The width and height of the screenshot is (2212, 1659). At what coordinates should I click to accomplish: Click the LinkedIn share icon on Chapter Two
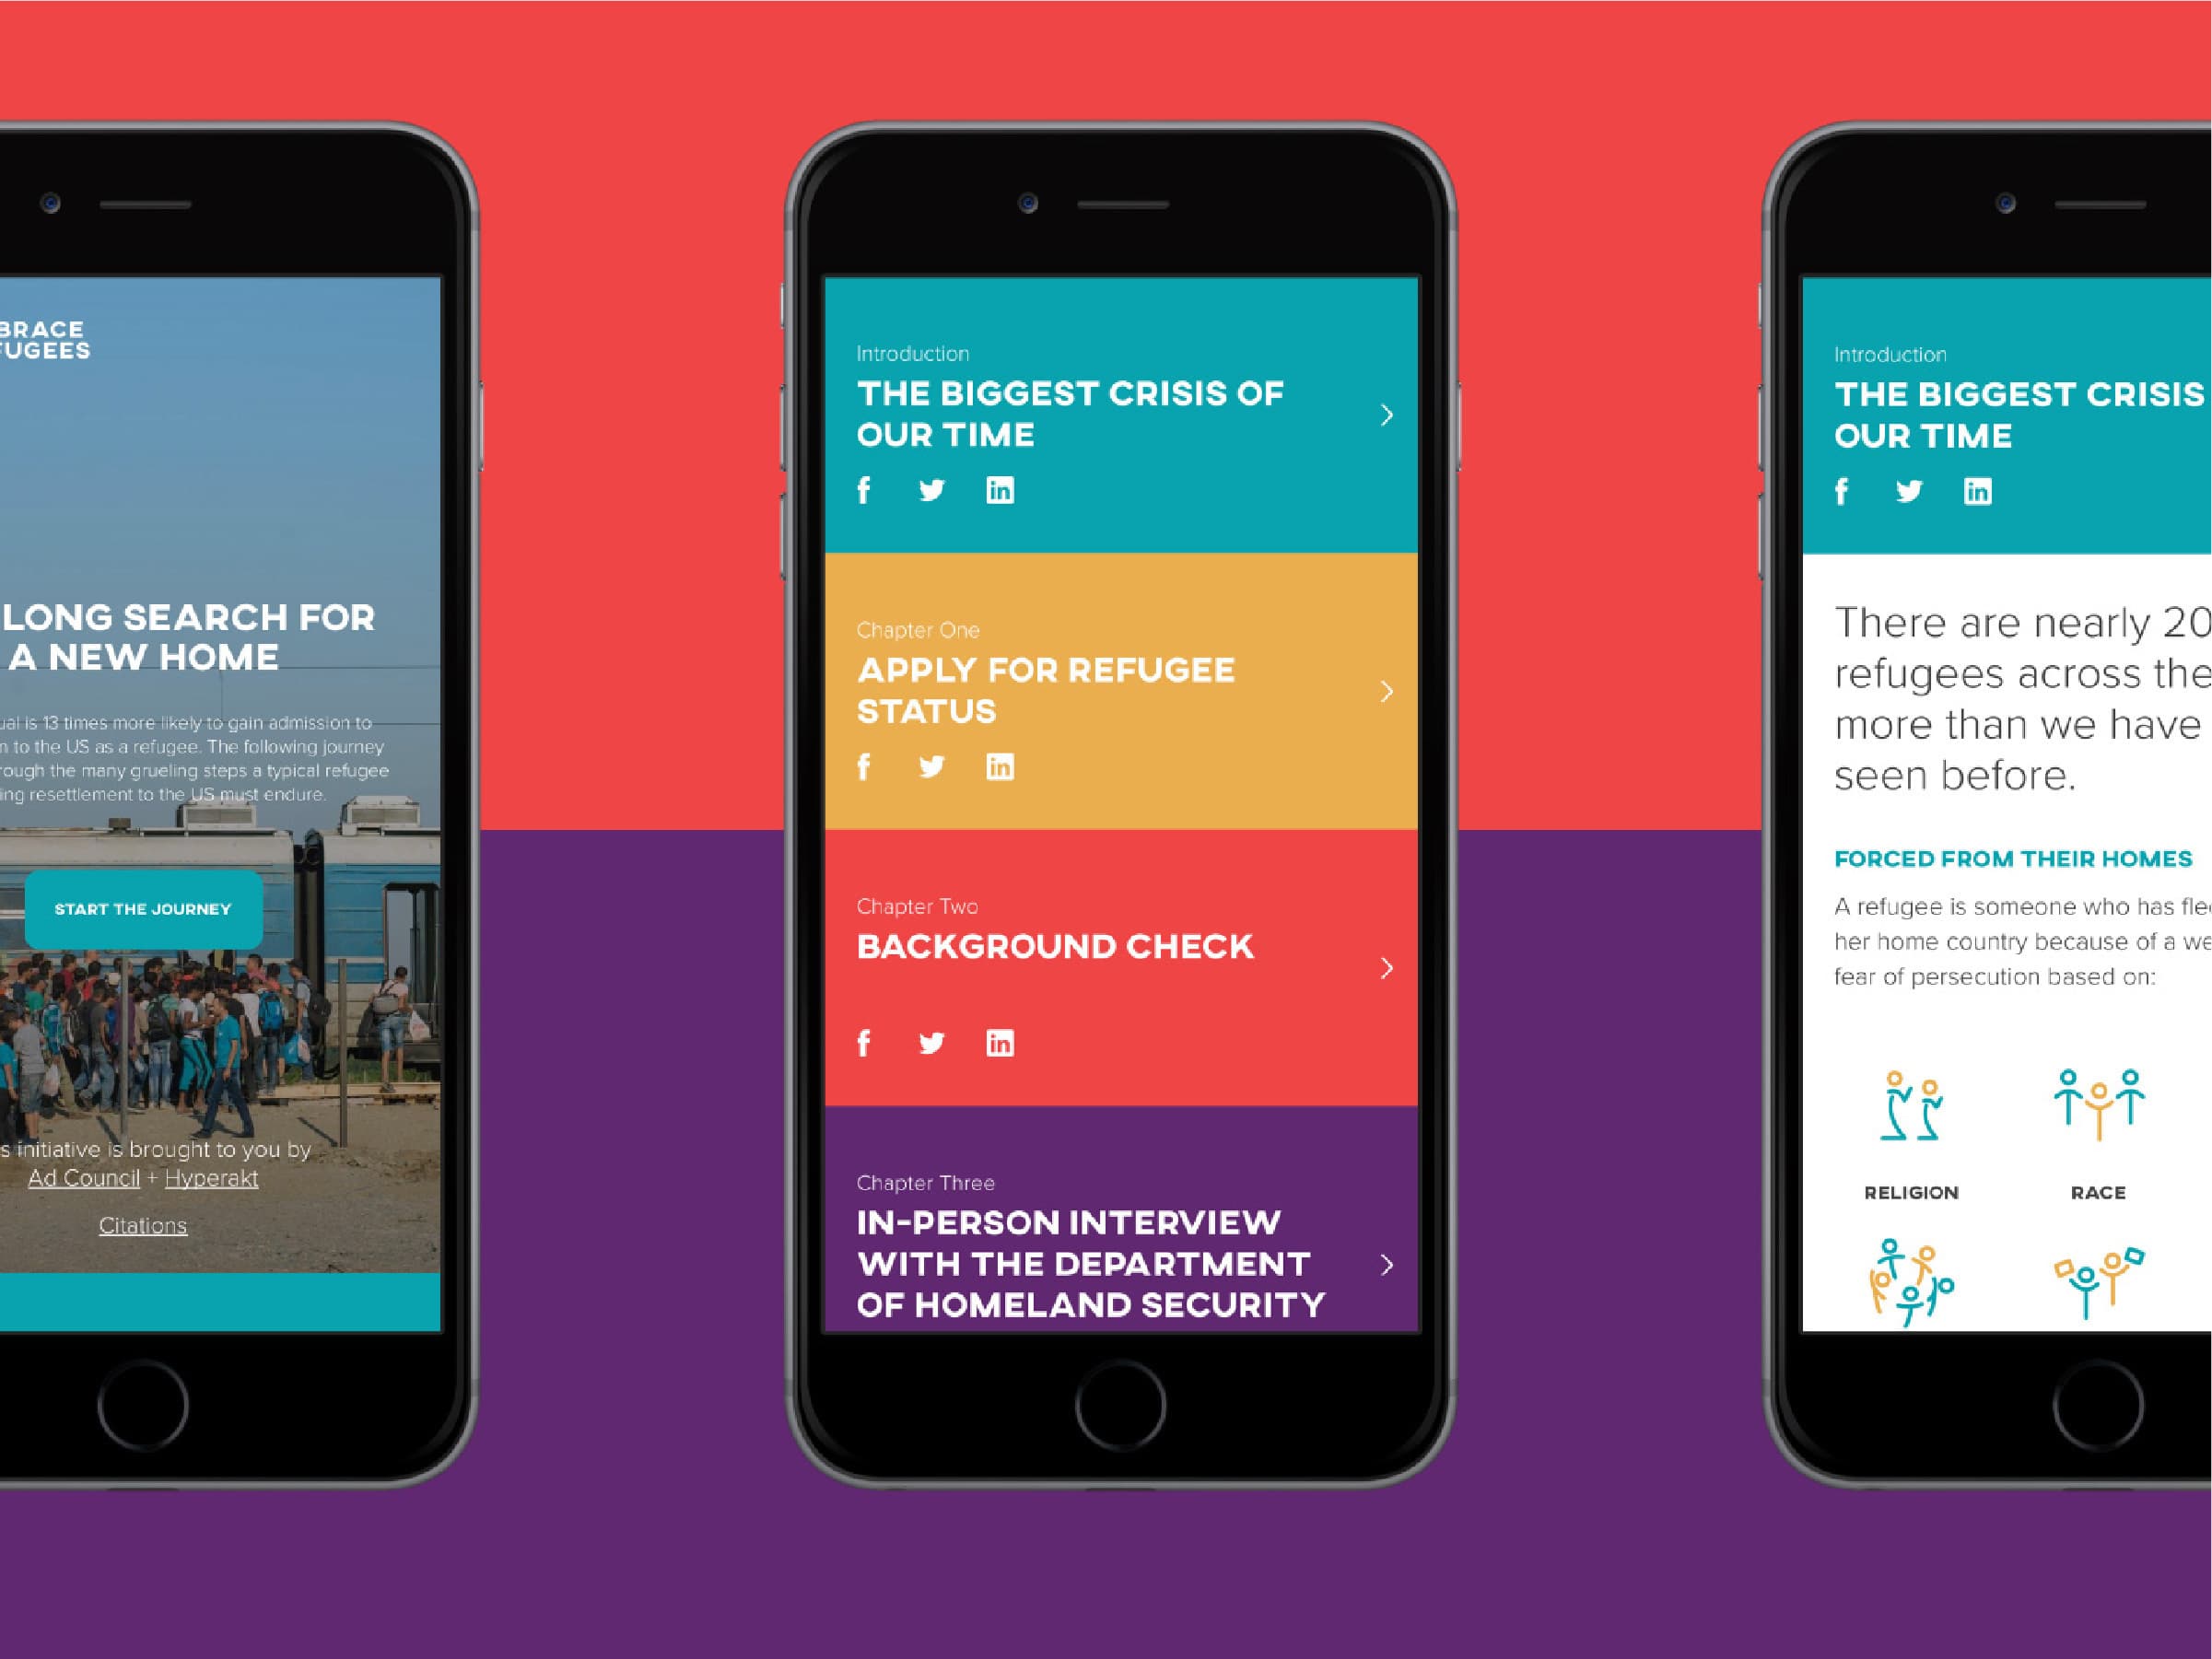point(999,1042)
